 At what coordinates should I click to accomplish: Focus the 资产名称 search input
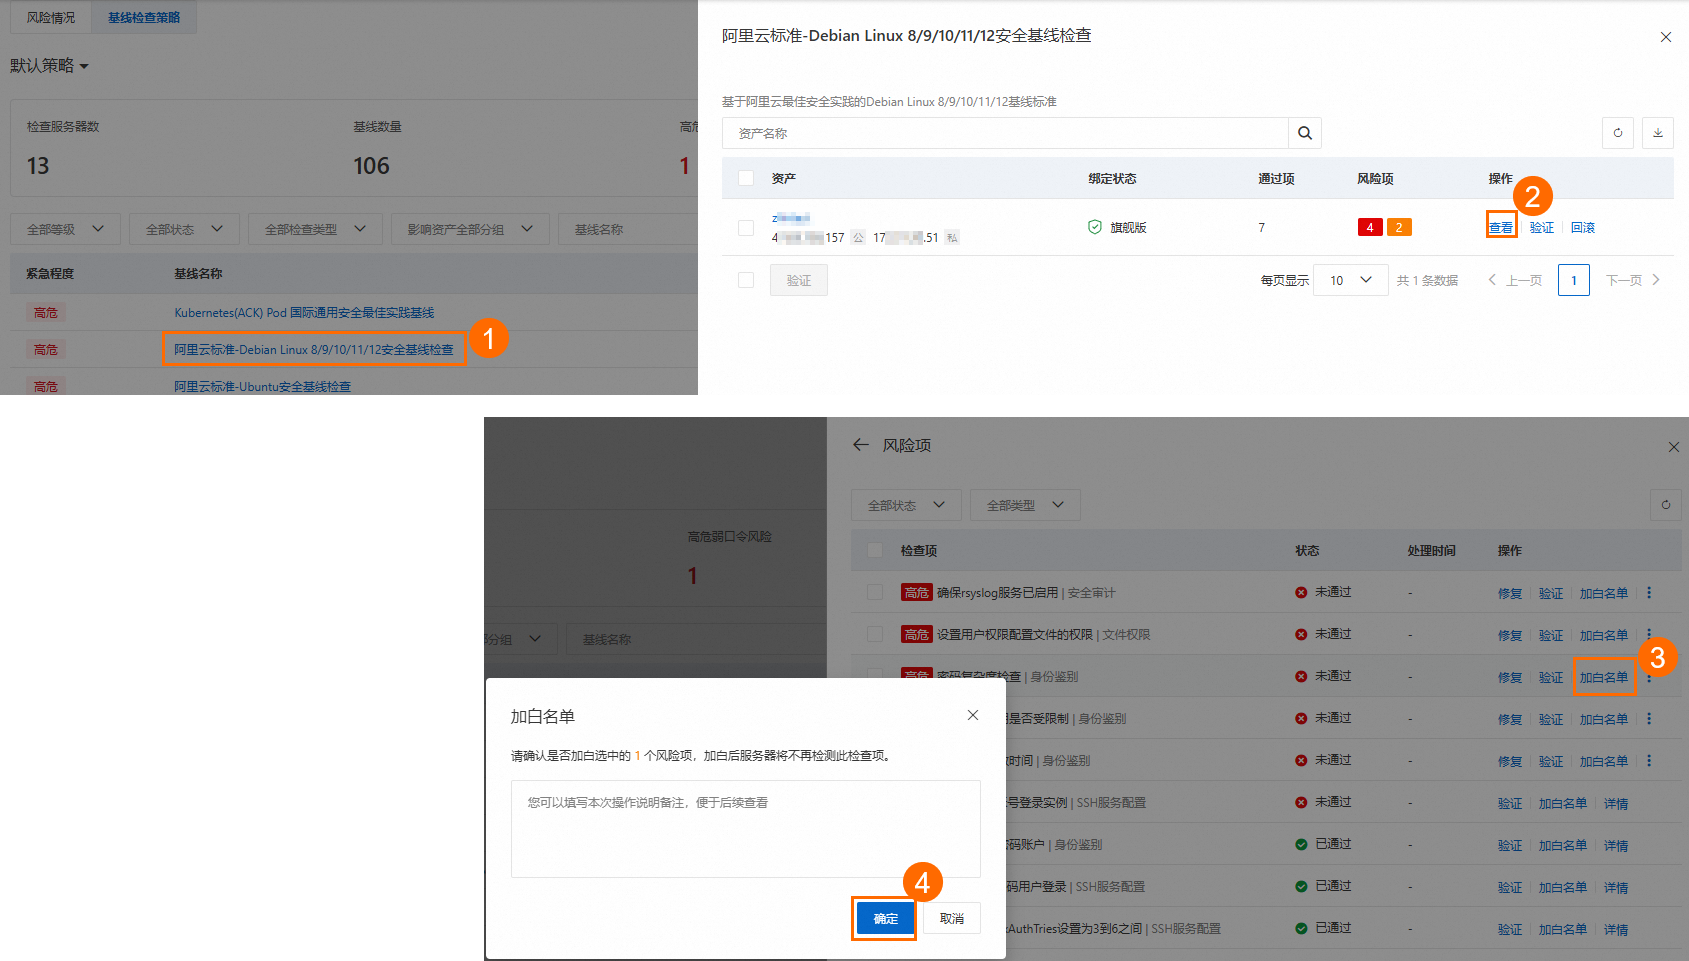point(1005,133)
